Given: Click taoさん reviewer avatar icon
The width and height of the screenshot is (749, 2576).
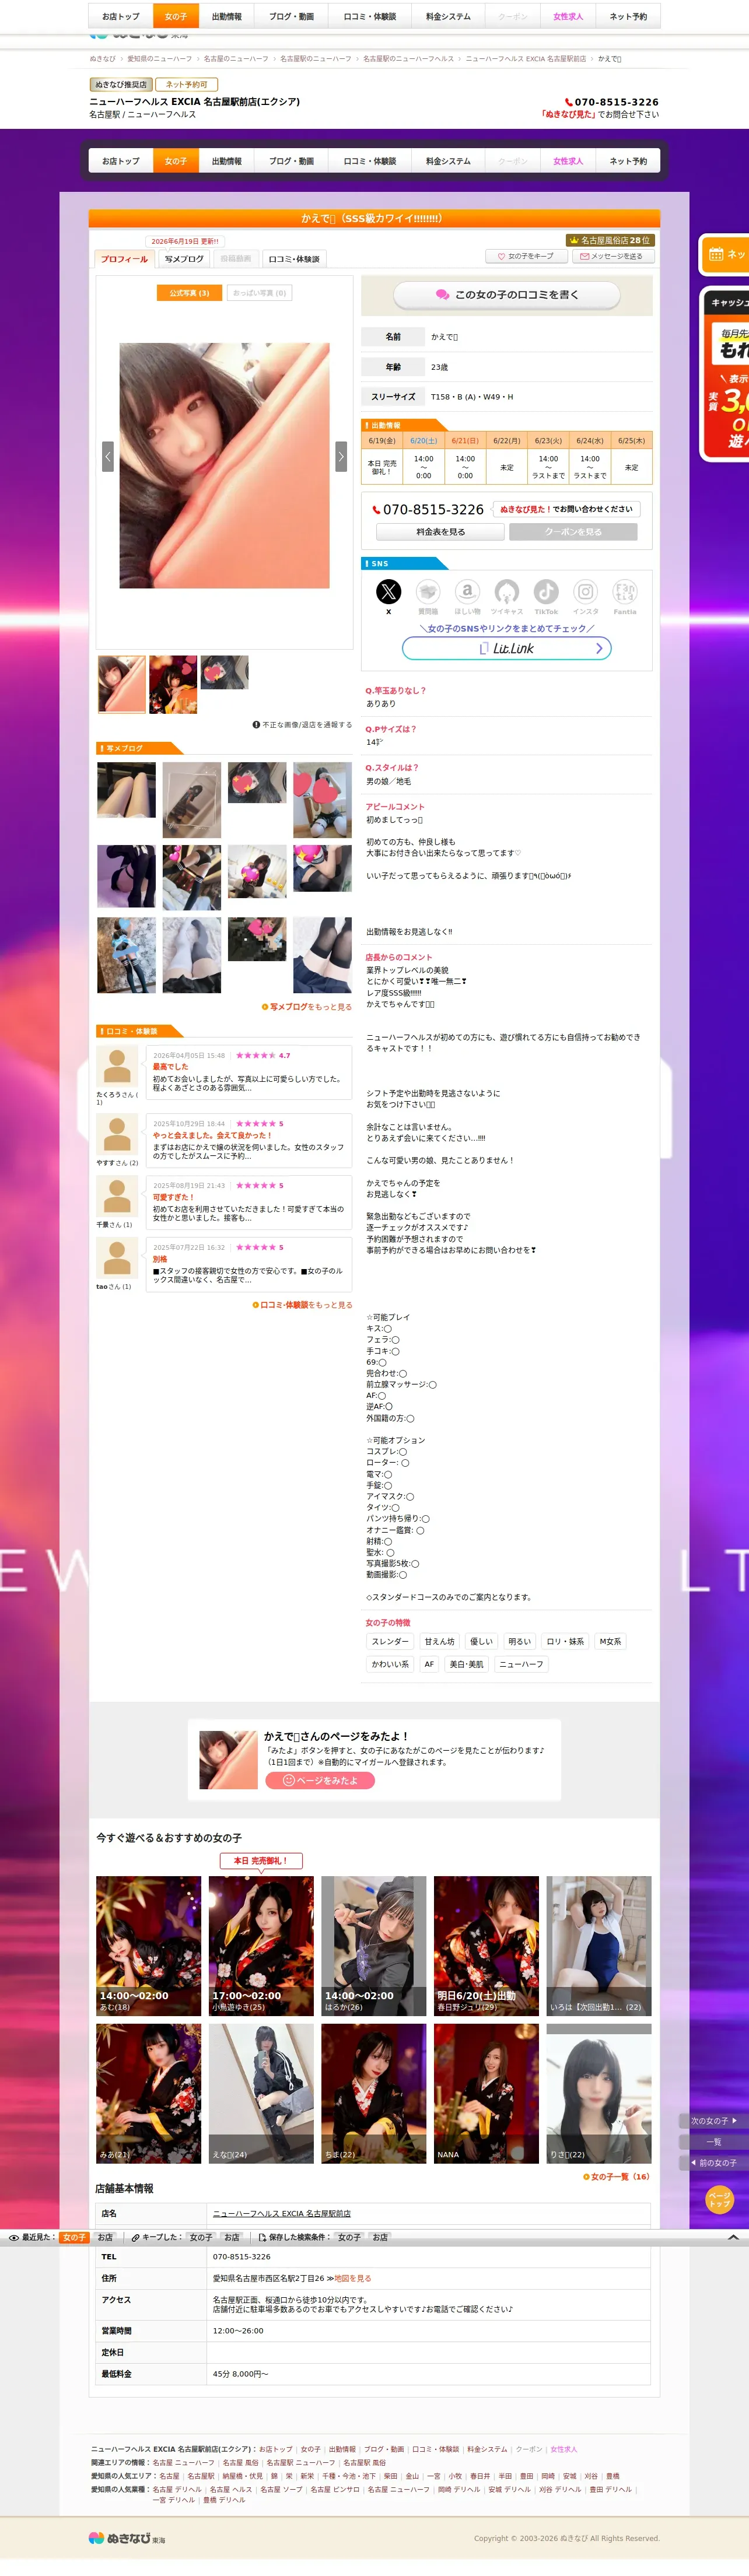Looking at the screenshot, I should pos(117,1258).
